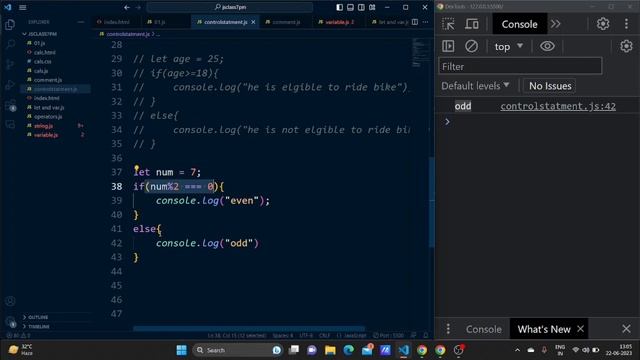Toggle the bottom panel layout icon
640x360 pixels.
[350, 7]
